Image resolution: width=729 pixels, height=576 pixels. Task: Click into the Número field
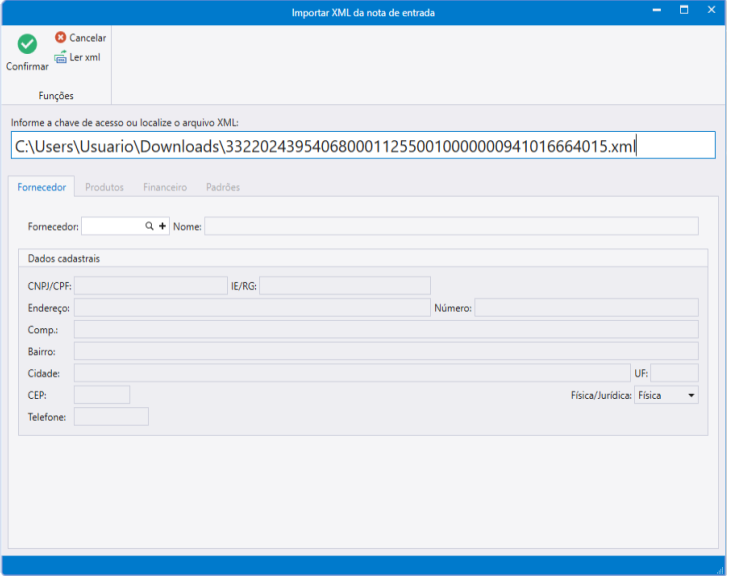(x=587, y=308)
